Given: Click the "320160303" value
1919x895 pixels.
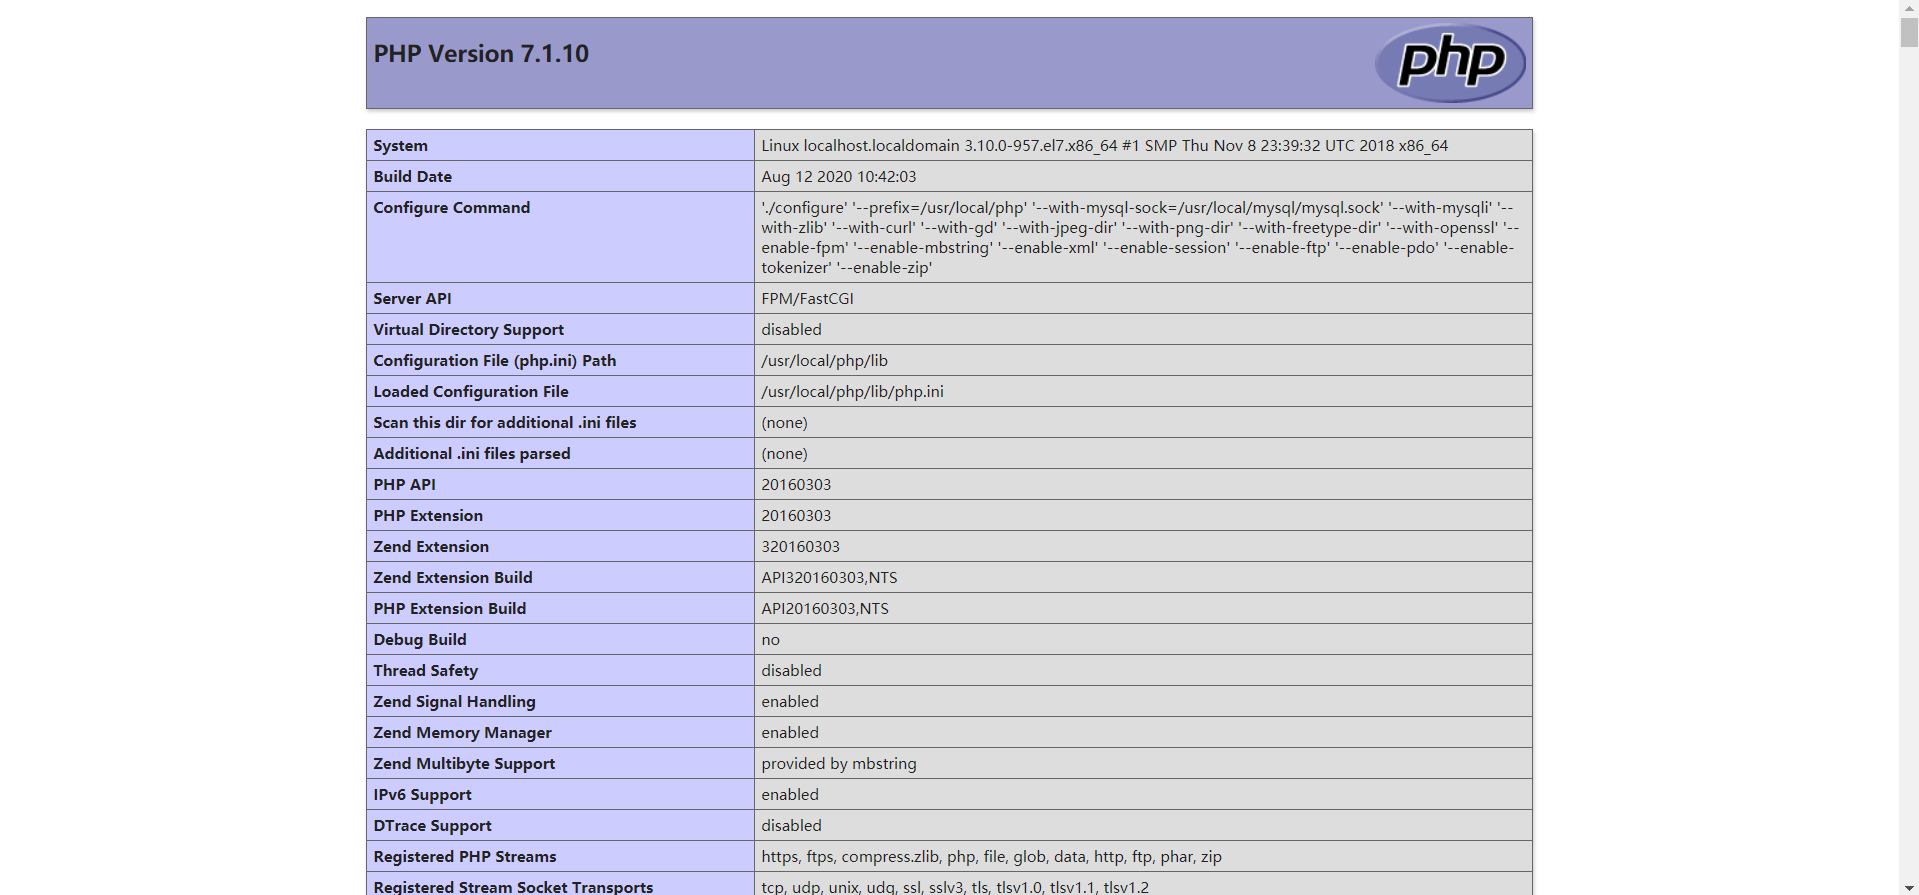Looking at the screenshot, I should (x=800, y=547).
